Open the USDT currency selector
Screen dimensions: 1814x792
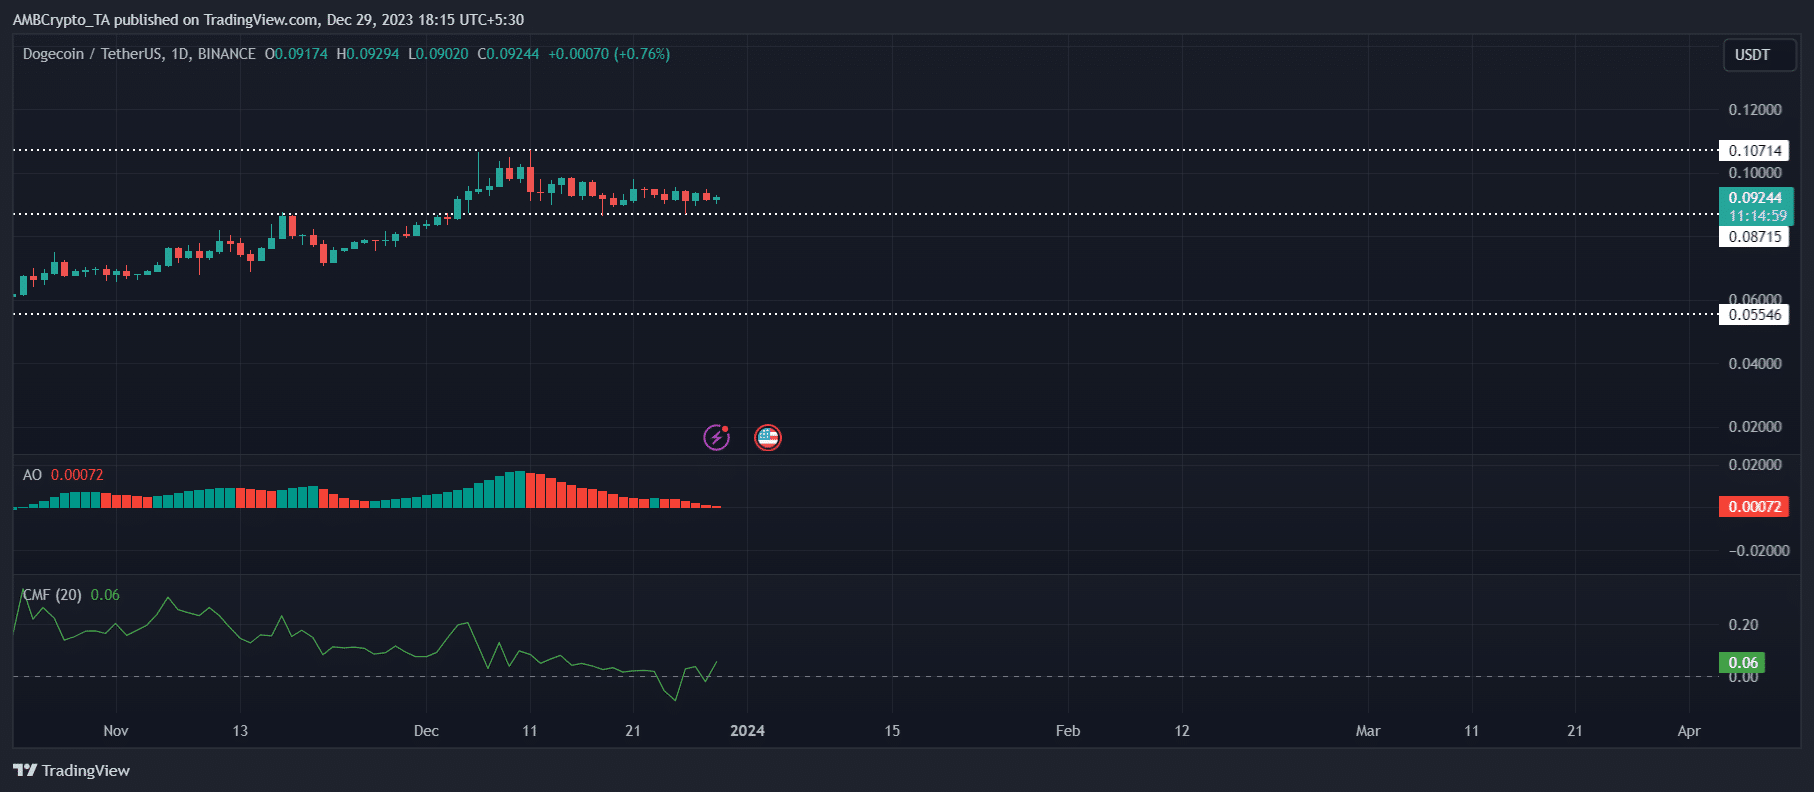pyautogui.click(x=1760, y=55)
